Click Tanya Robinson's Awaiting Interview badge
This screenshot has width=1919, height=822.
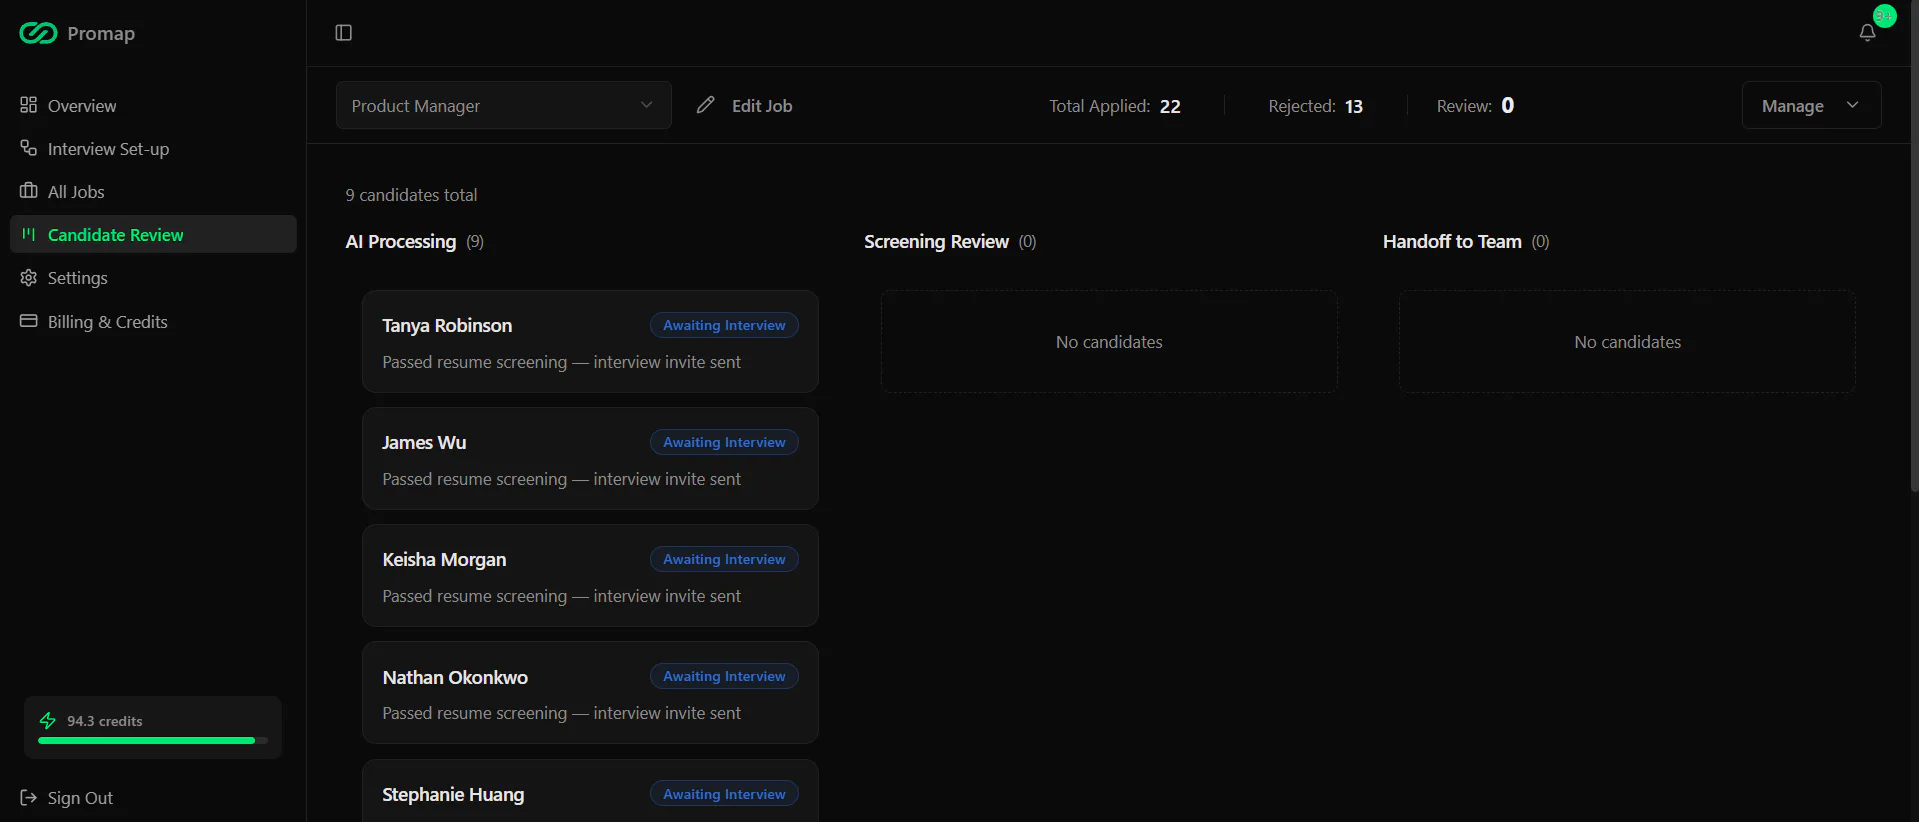724,325
